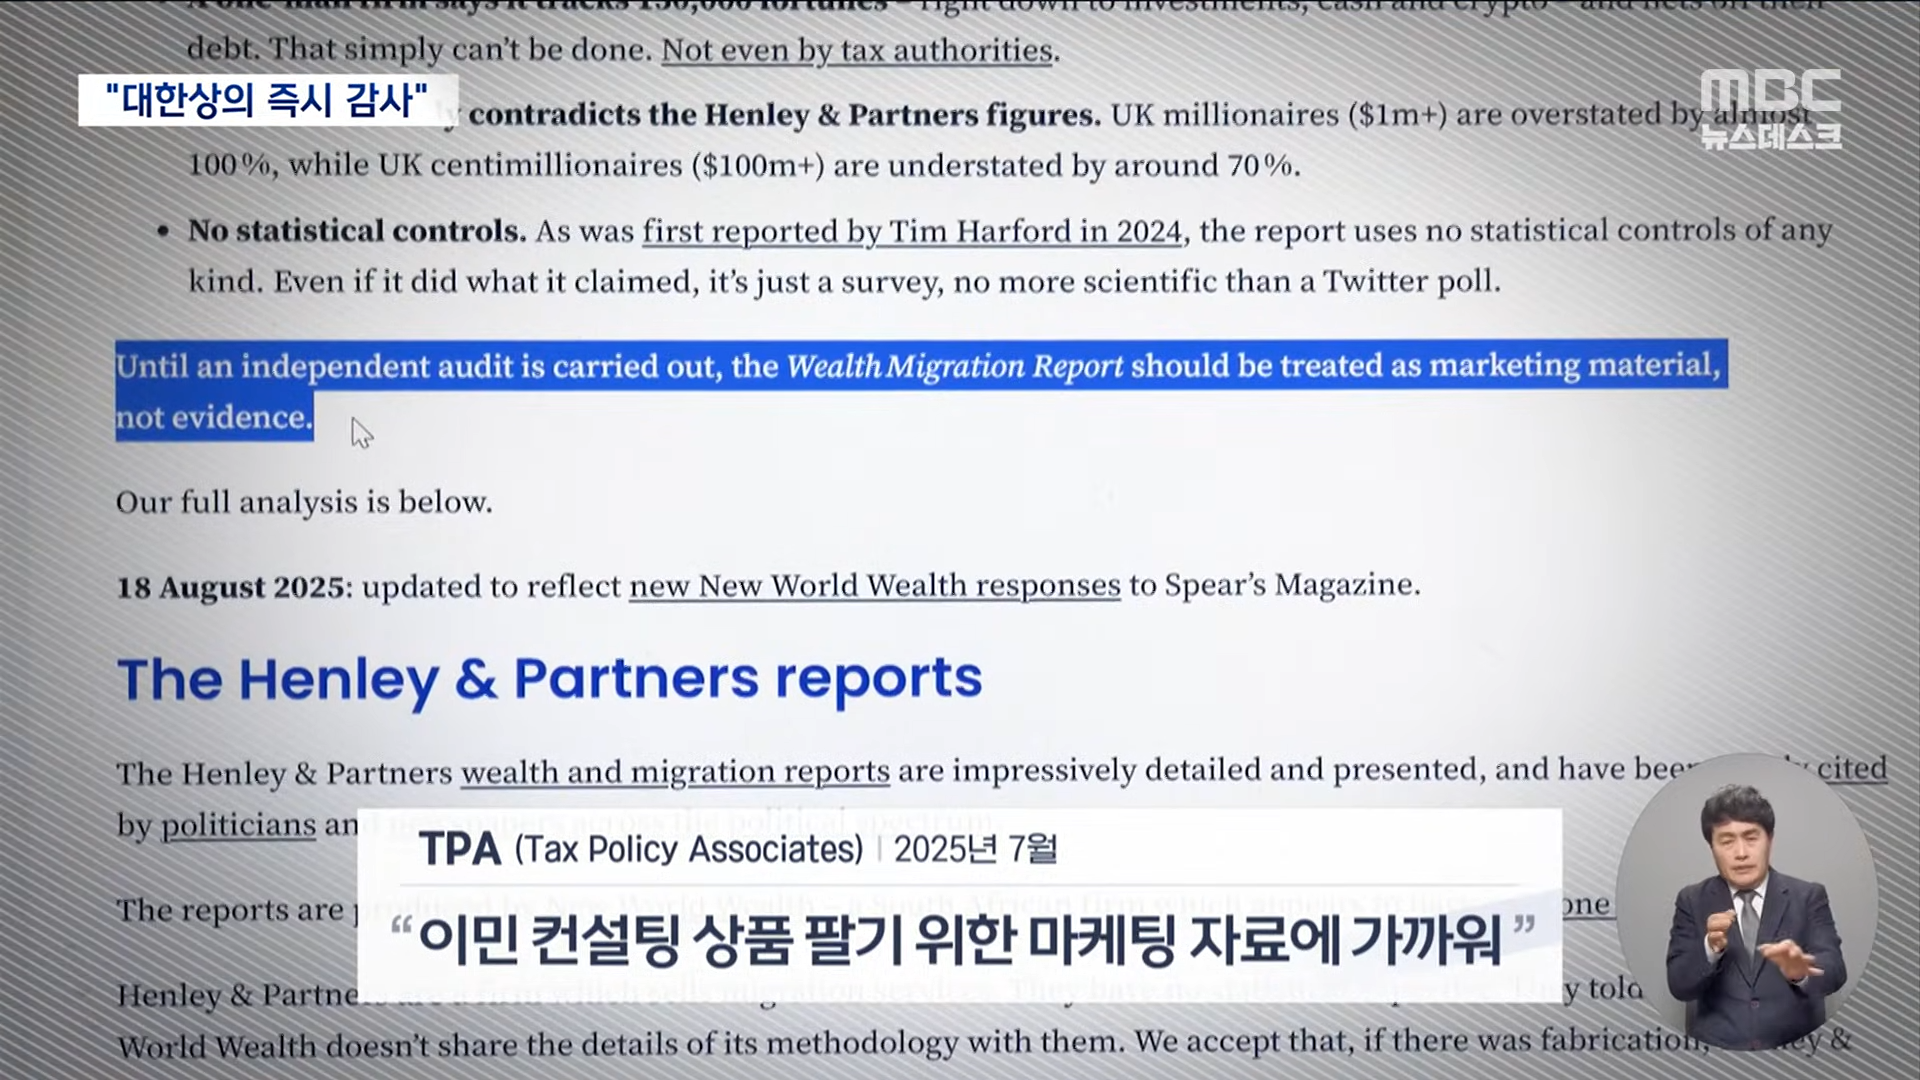Click the "wealth and migration reports" link
Screen dimensions: 1920x1080
pyautogui.click(x=675, y=772)
